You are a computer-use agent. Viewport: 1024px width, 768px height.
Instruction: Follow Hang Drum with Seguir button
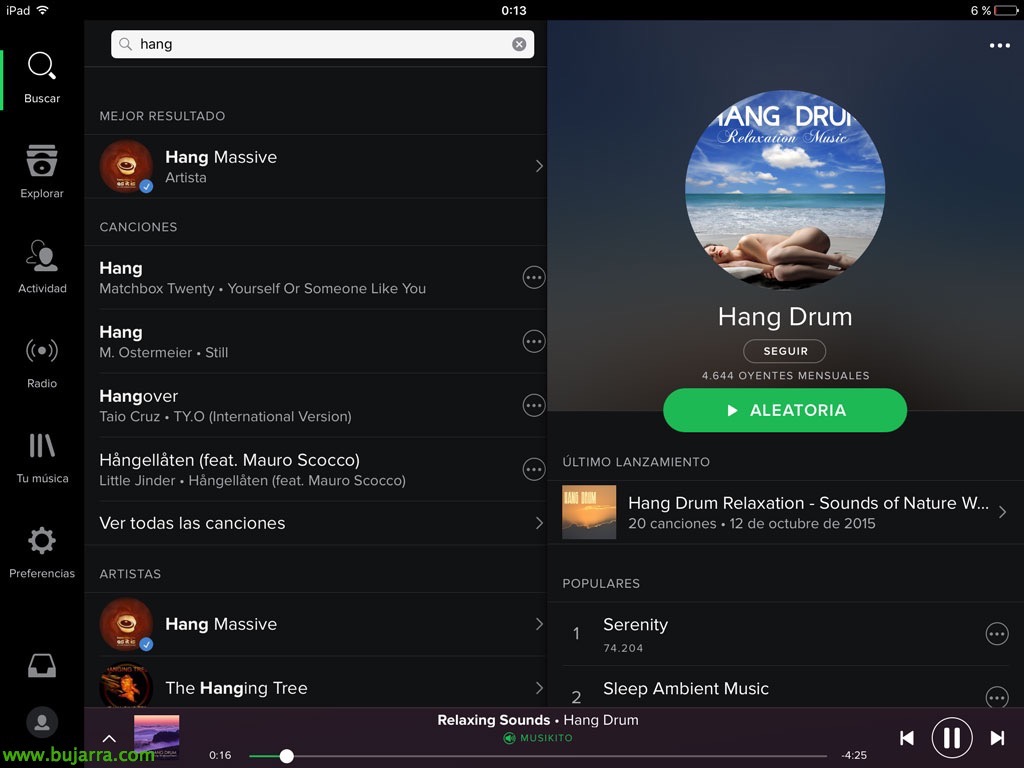pyautogui.click(x=784, y=351)
